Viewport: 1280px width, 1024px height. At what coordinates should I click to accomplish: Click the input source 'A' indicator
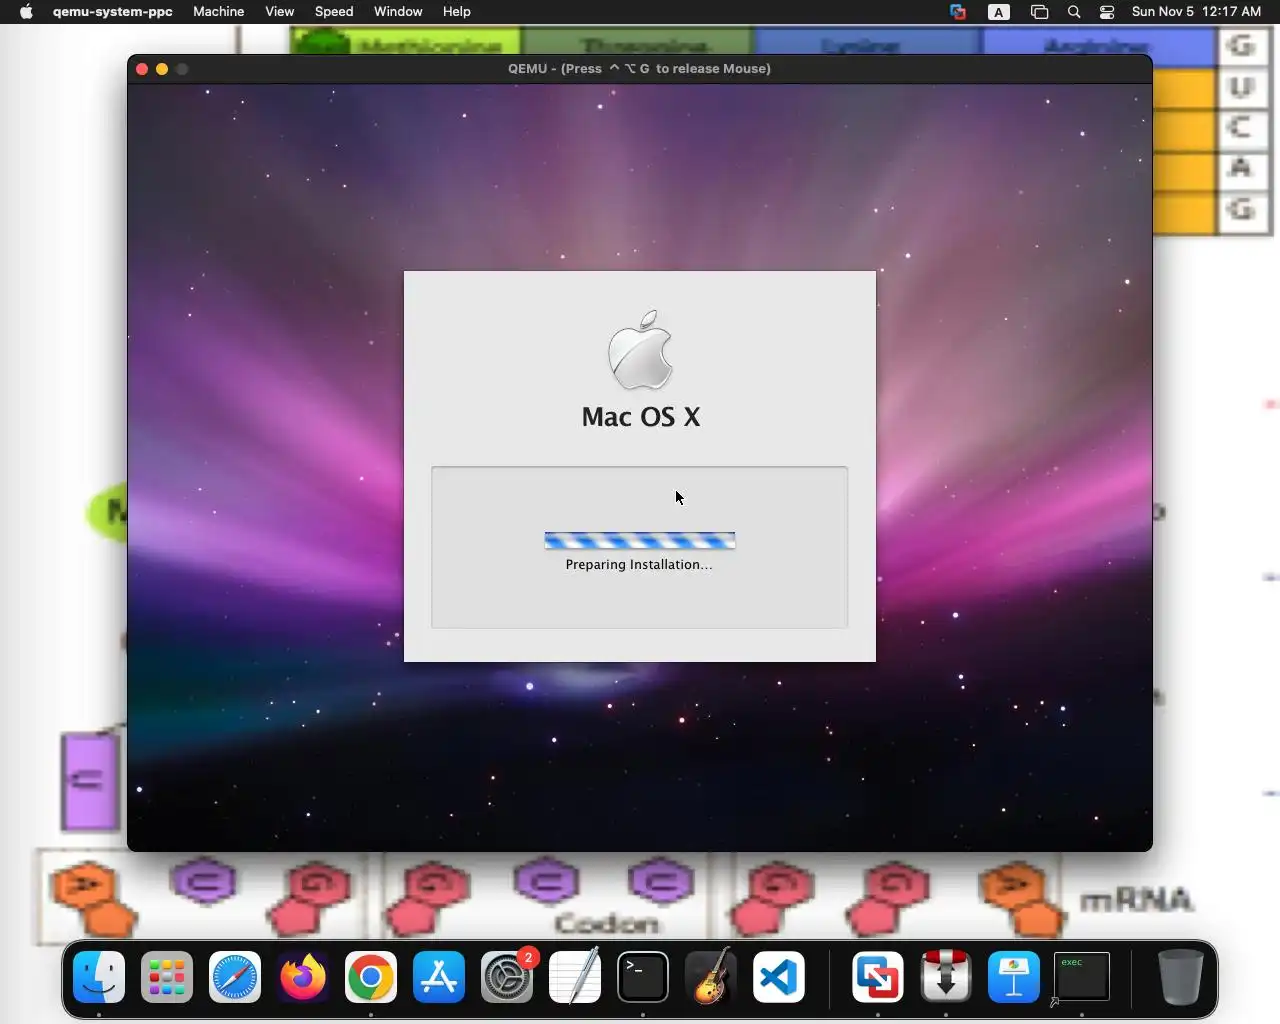click(998, 12)
